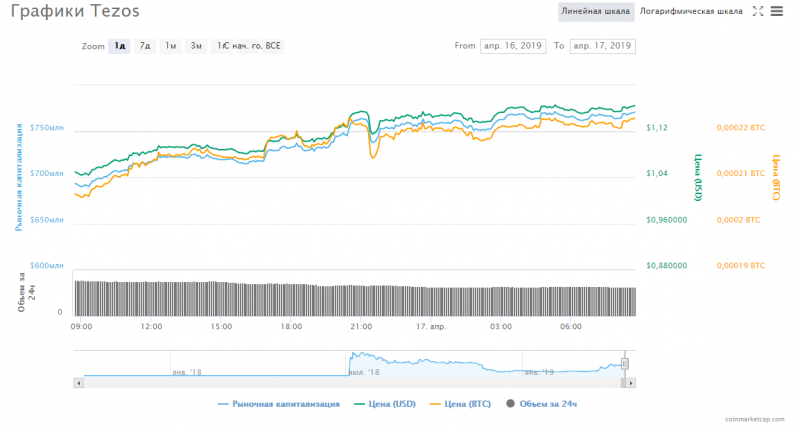Select Линейная шкала scale

[595, 12]
